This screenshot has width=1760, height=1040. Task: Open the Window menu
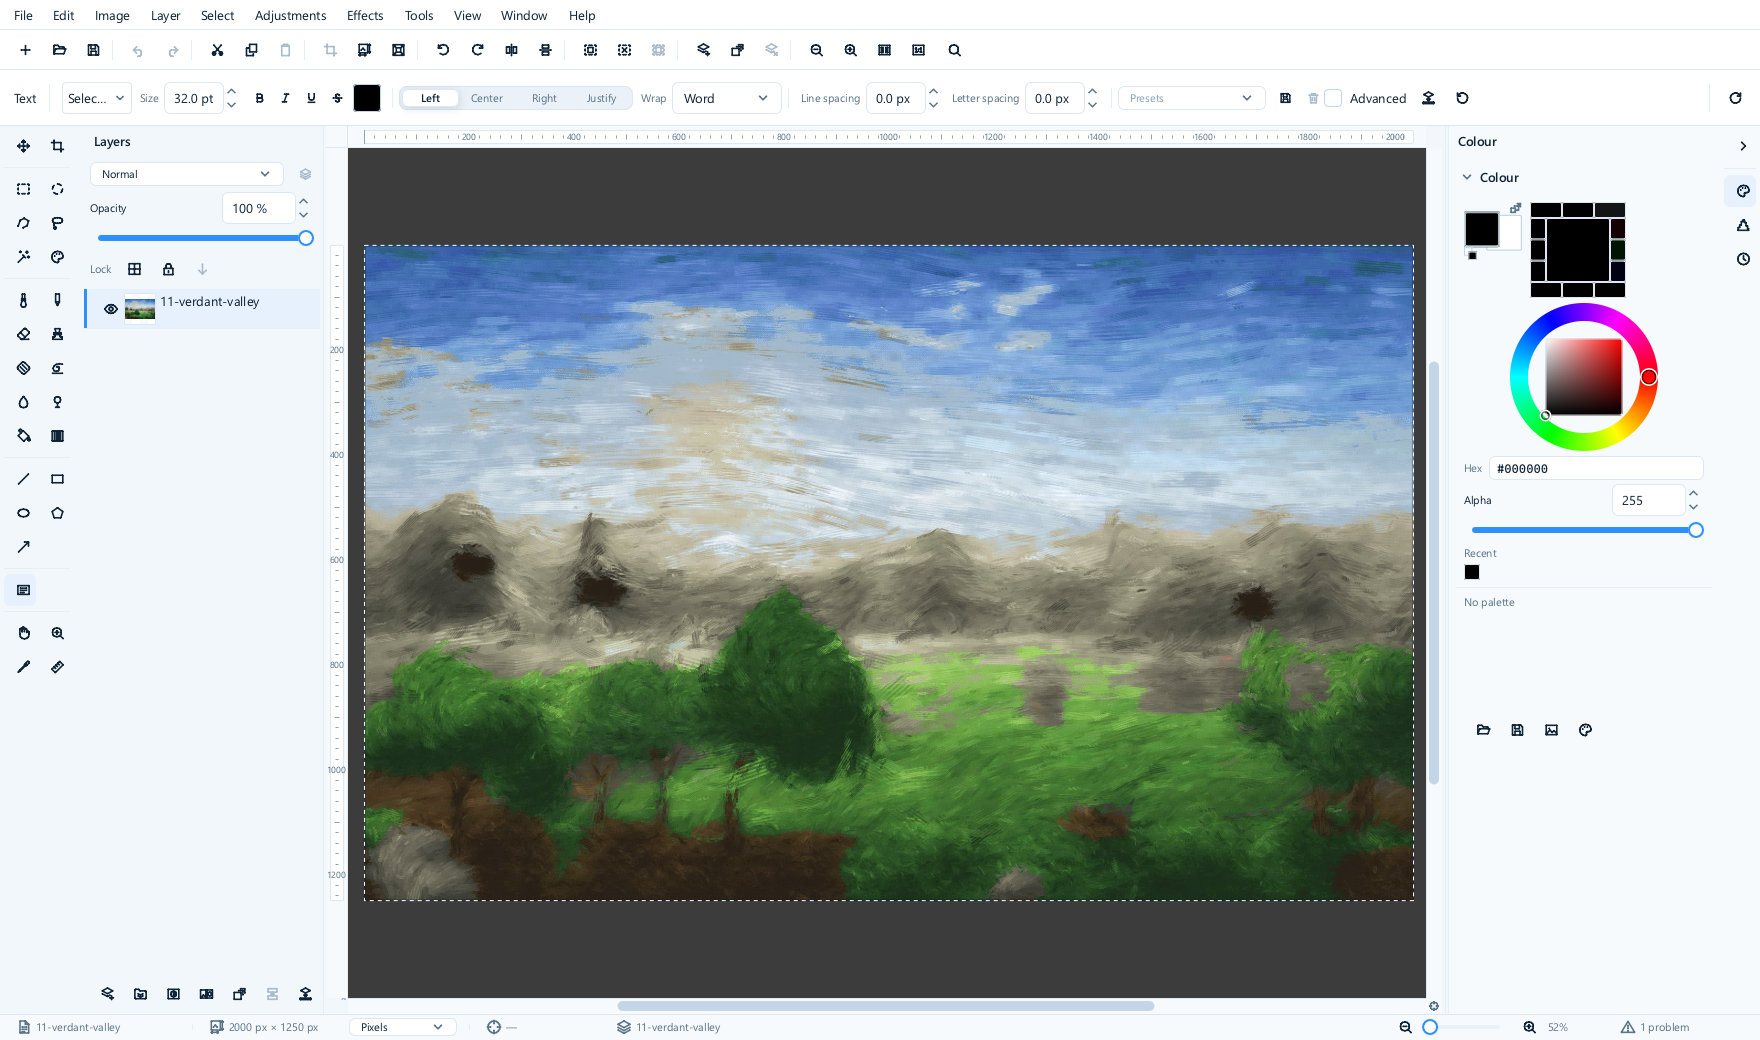(x=524, y=15)
